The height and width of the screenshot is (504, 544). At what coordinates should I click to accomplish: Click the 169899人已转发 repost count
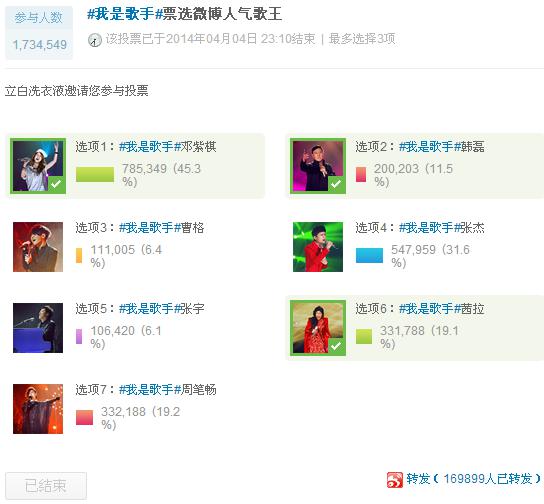[x=487, y=479]
